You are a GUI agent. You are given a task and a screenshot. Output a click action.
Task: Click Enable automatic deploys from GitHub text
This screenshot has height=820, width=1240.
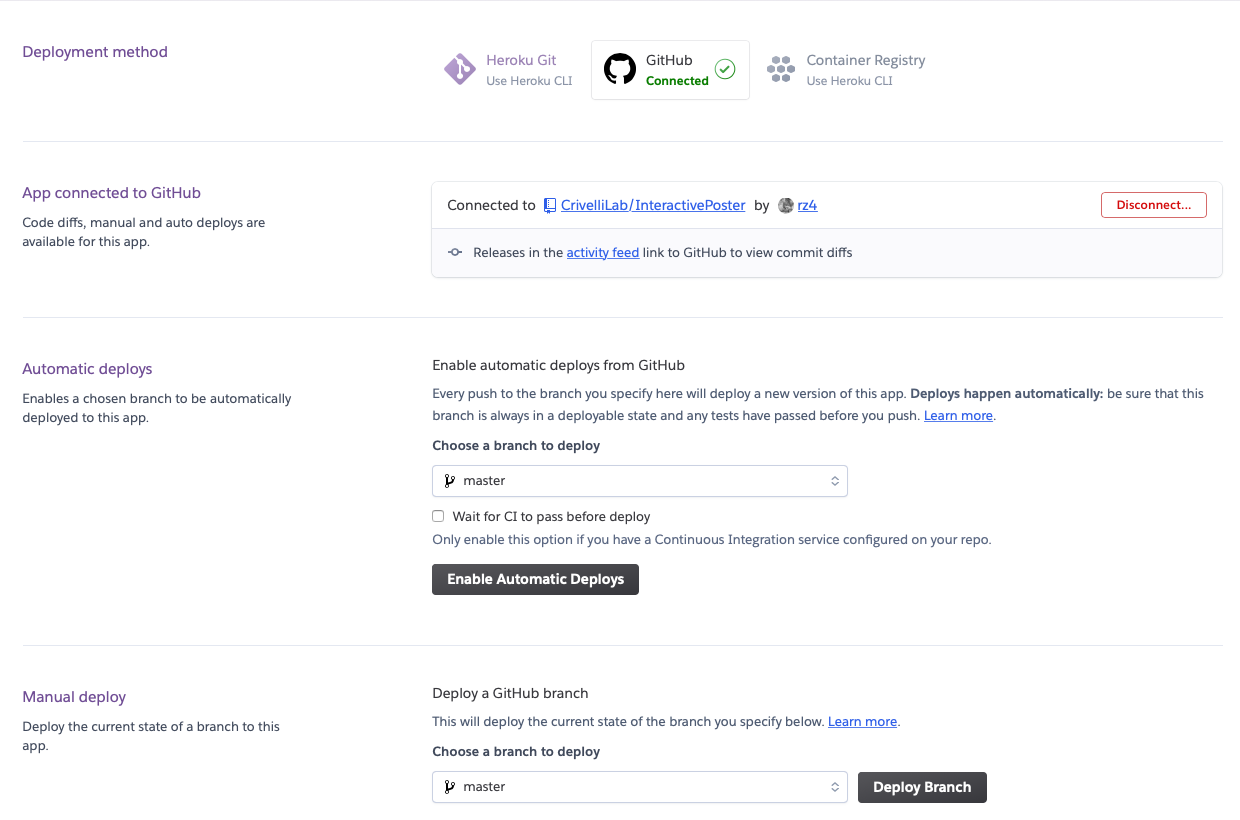click(x=558, y=365)
